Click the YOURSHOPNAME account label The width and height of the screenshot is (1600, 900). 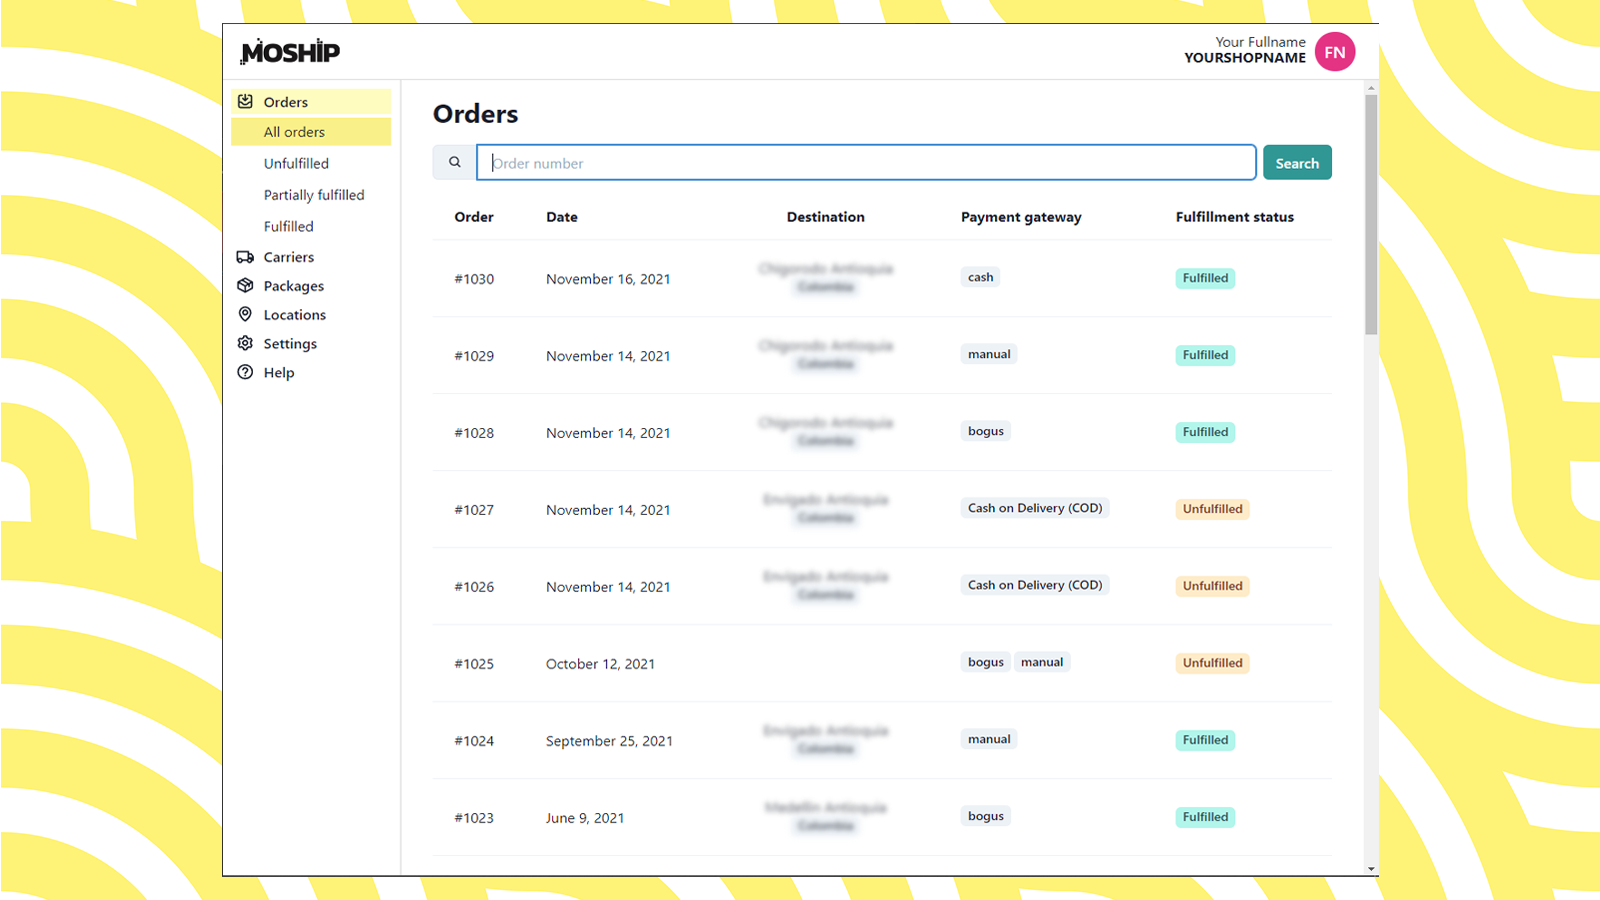pos(1245,58)
